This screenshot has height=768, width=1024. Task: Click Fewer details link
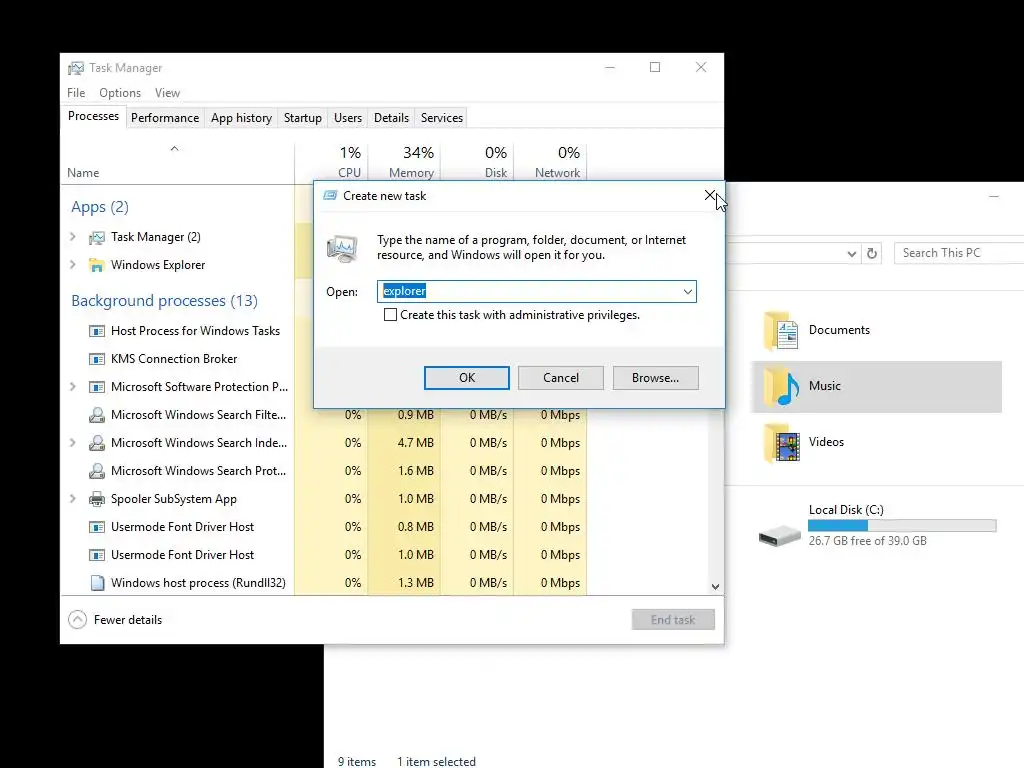pyautogui.click(x=127, y=620)
